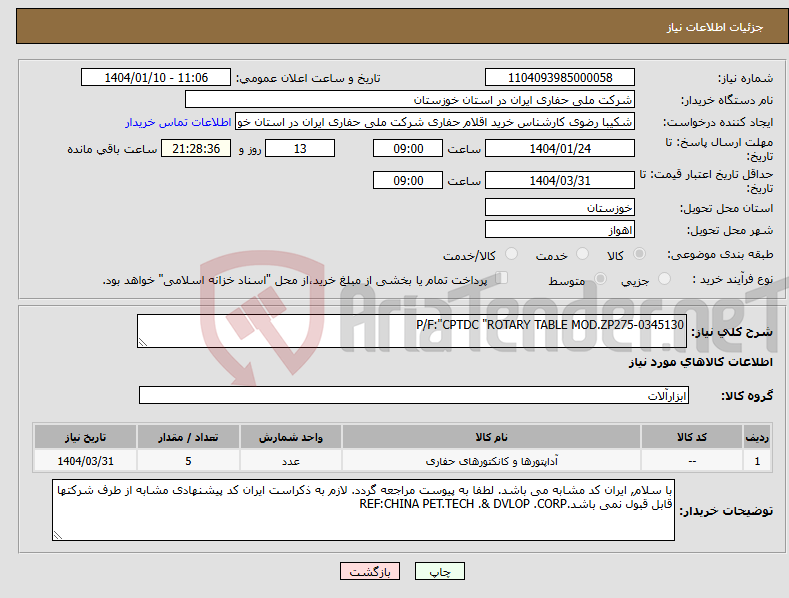Click the چاپ print button
Viewport: 789px width, 598px height.
point(439,571)
